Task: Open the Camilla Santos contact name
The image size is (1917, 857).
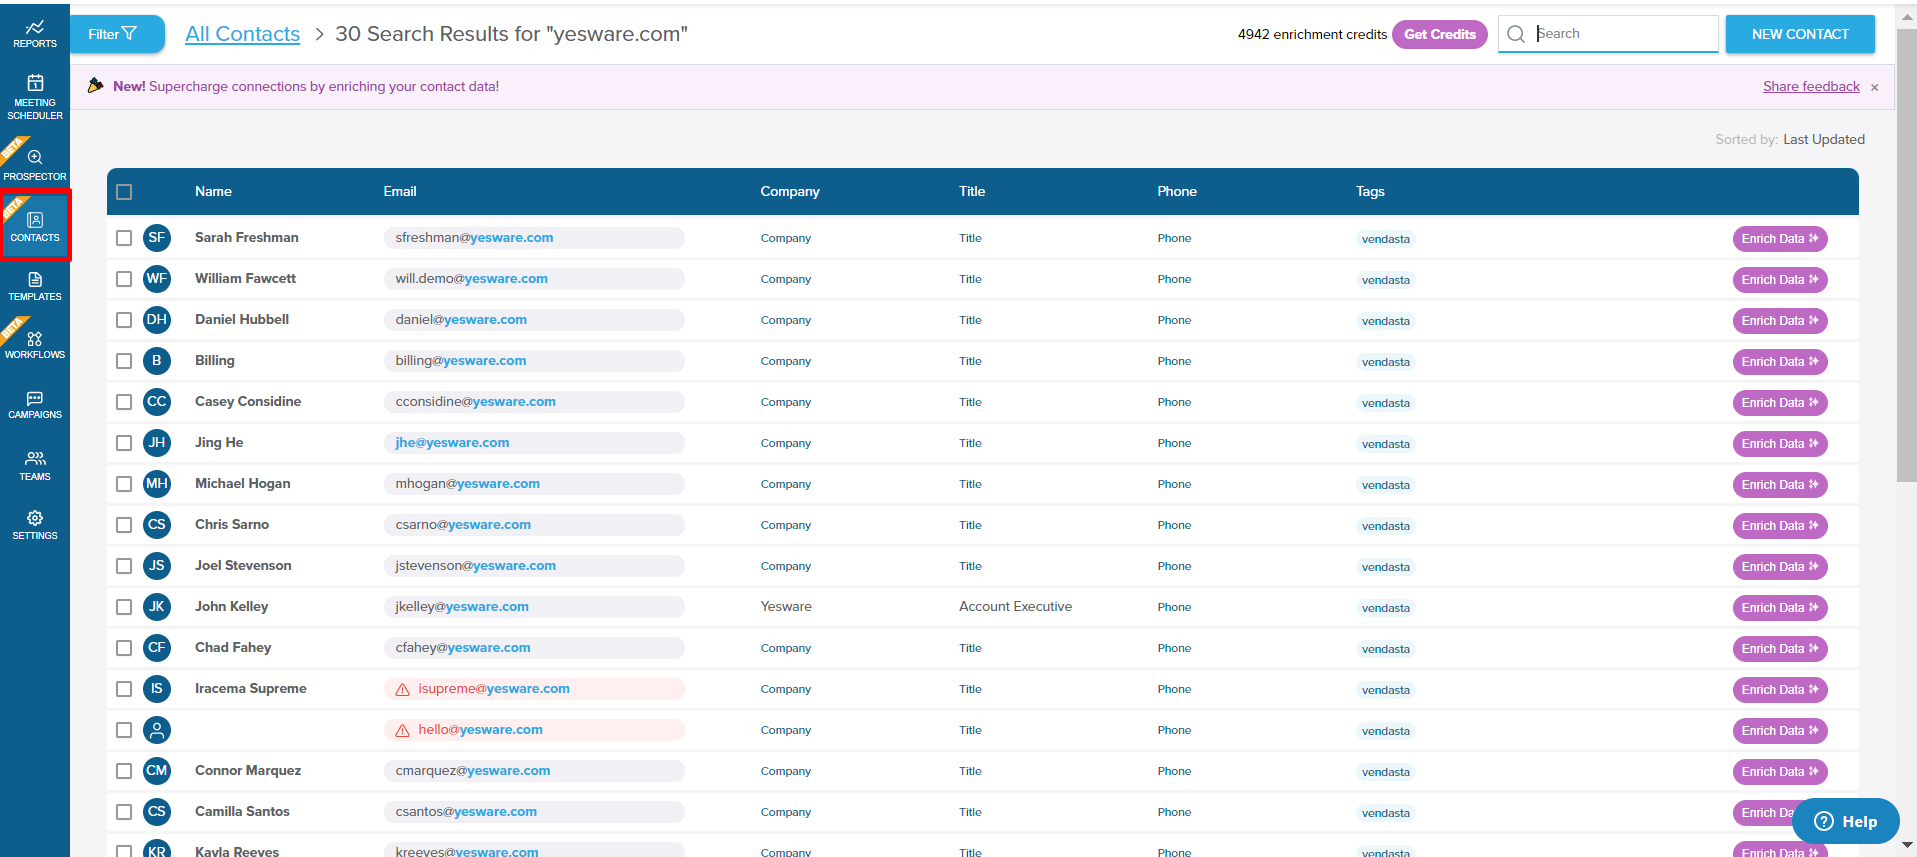Action: [x=242, y=812]
